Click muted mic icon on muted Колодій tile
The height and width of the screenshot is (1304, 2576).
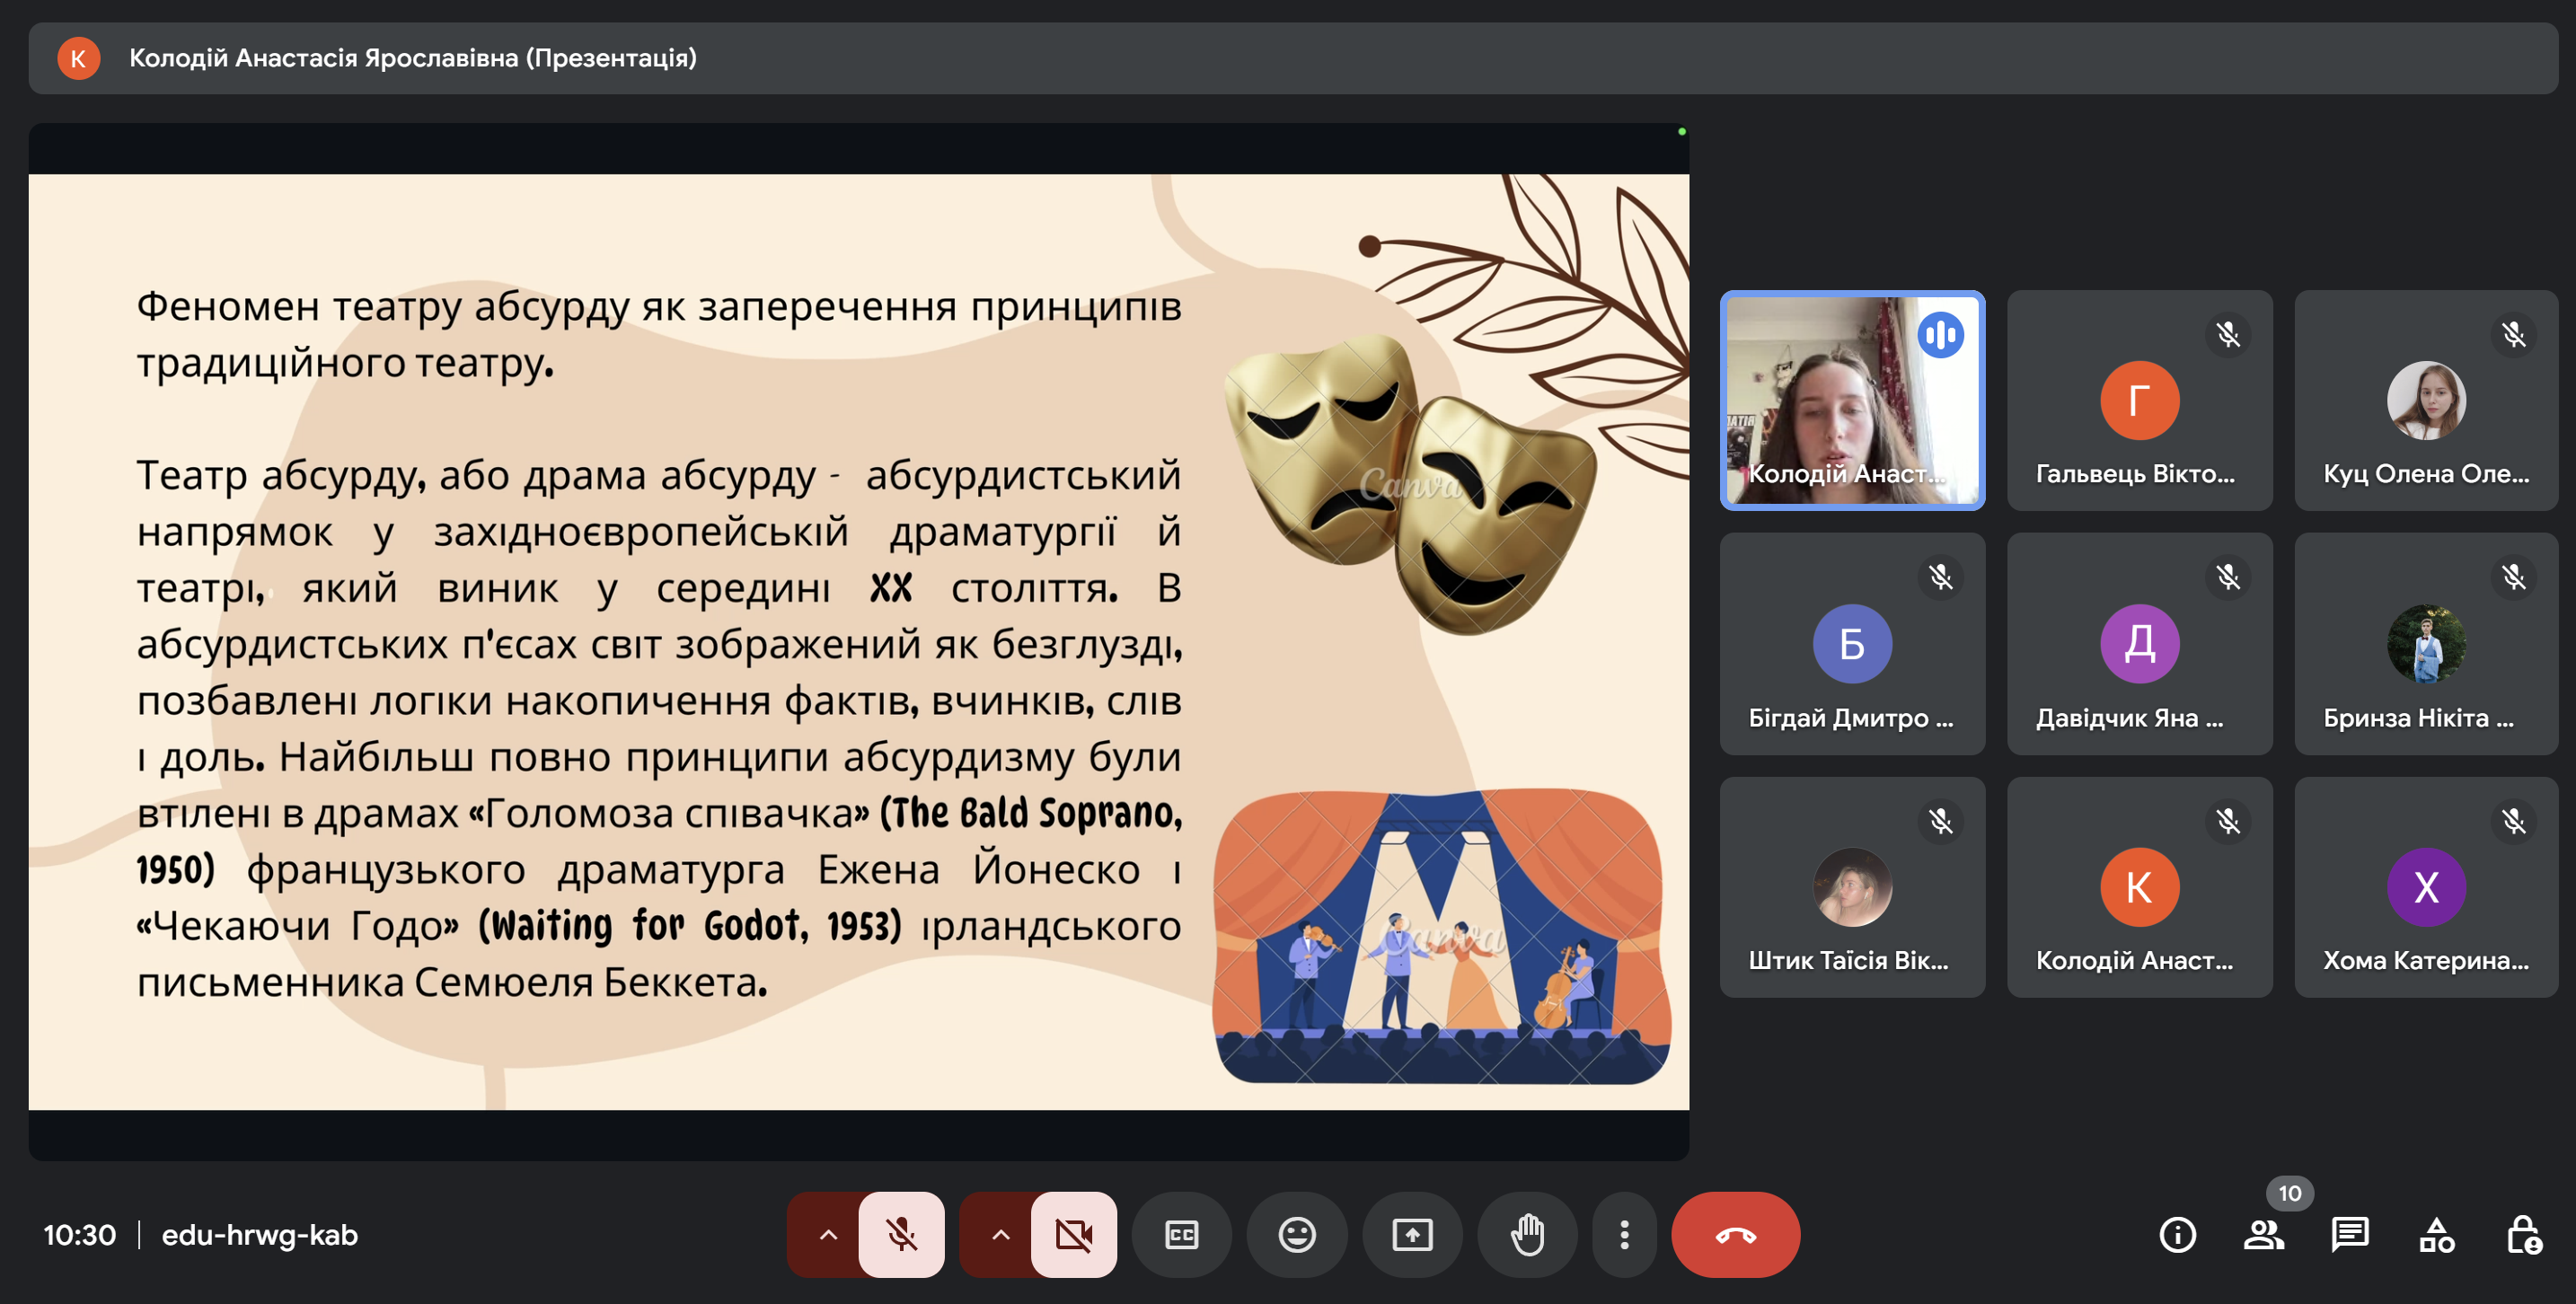tap(2227, 821)
